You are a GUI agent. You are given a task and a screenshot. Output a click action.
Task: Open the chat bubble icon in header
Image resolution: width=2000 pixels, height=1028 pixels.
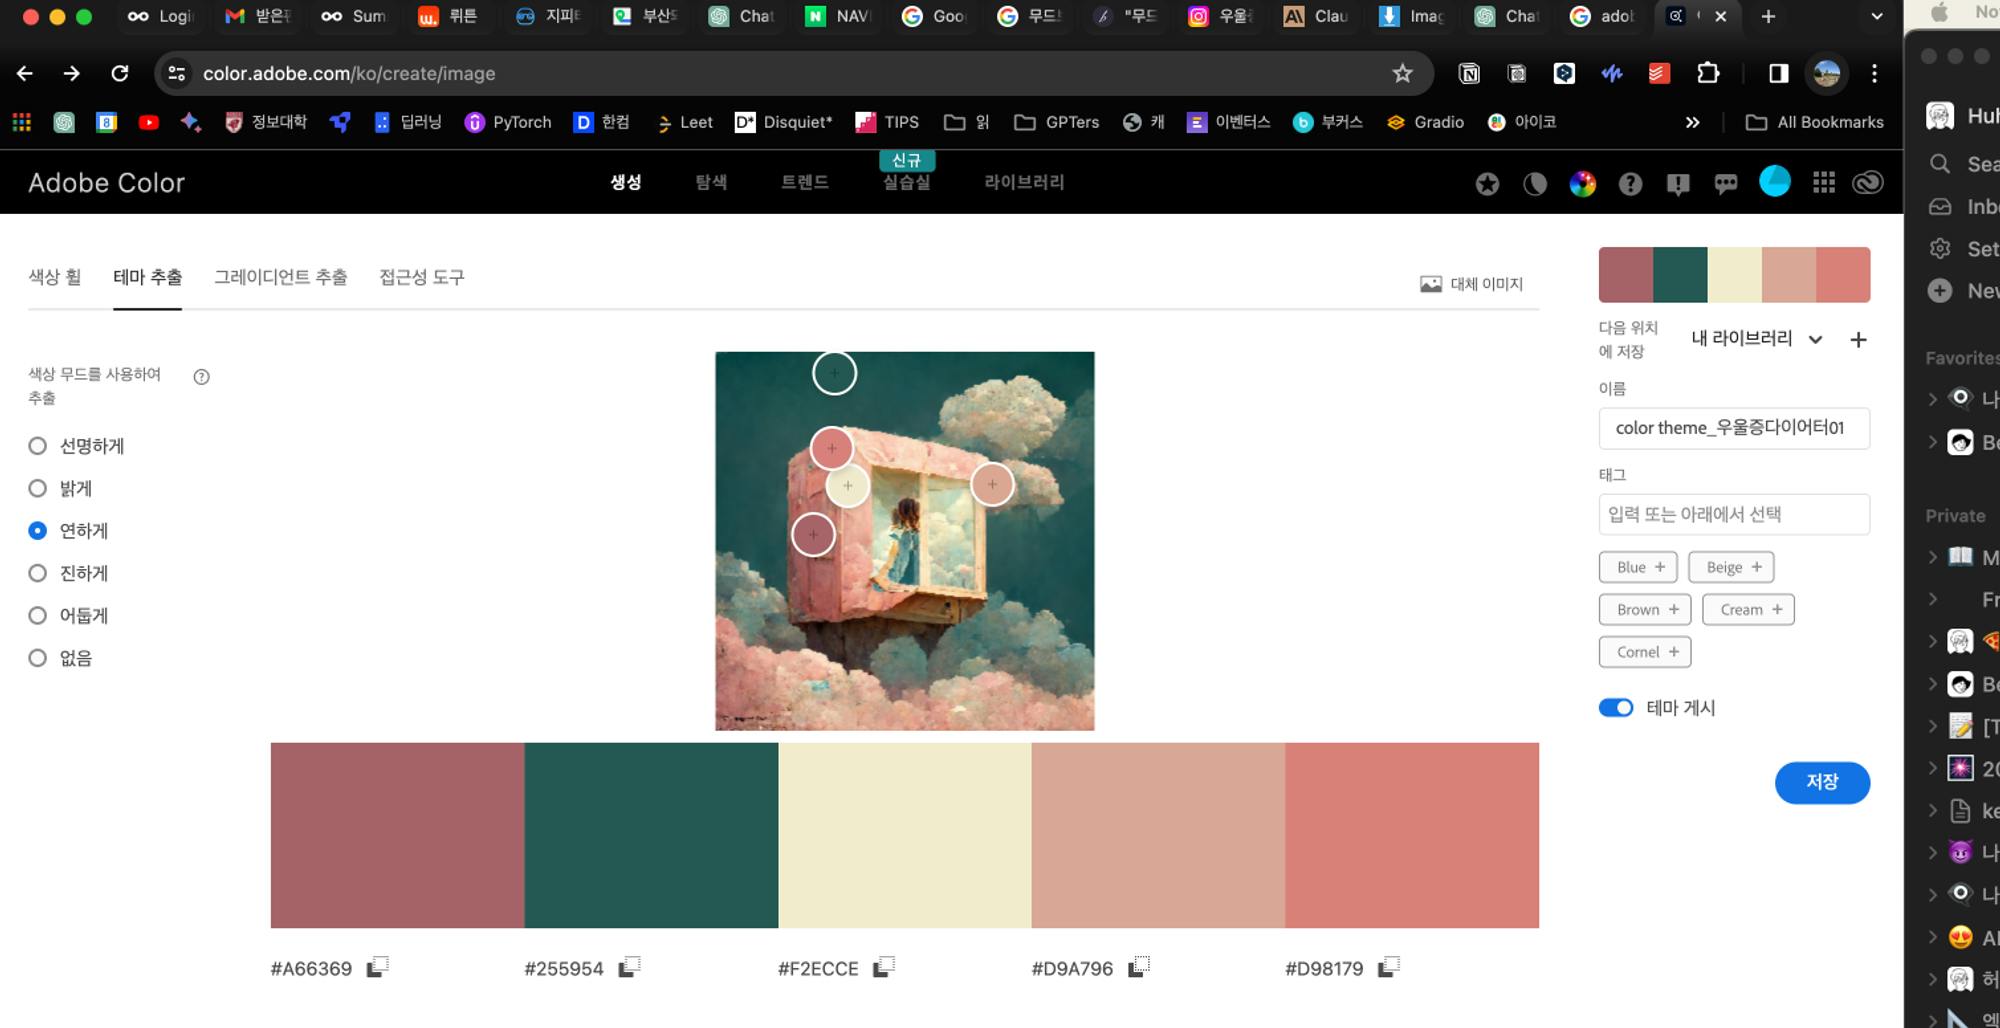1726,183
